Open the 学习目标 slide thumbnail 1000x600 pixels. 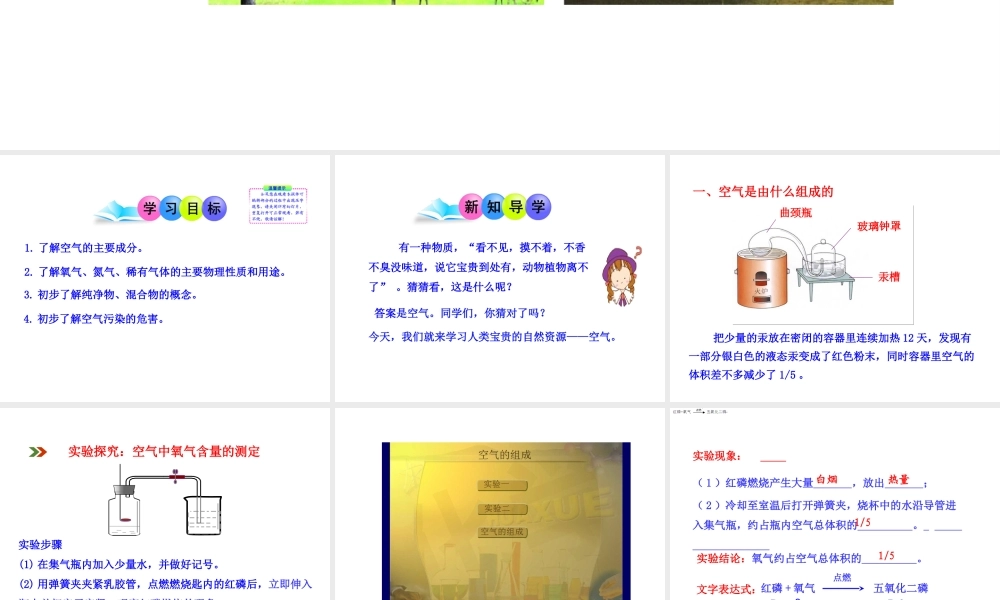(x=165, y=278)
